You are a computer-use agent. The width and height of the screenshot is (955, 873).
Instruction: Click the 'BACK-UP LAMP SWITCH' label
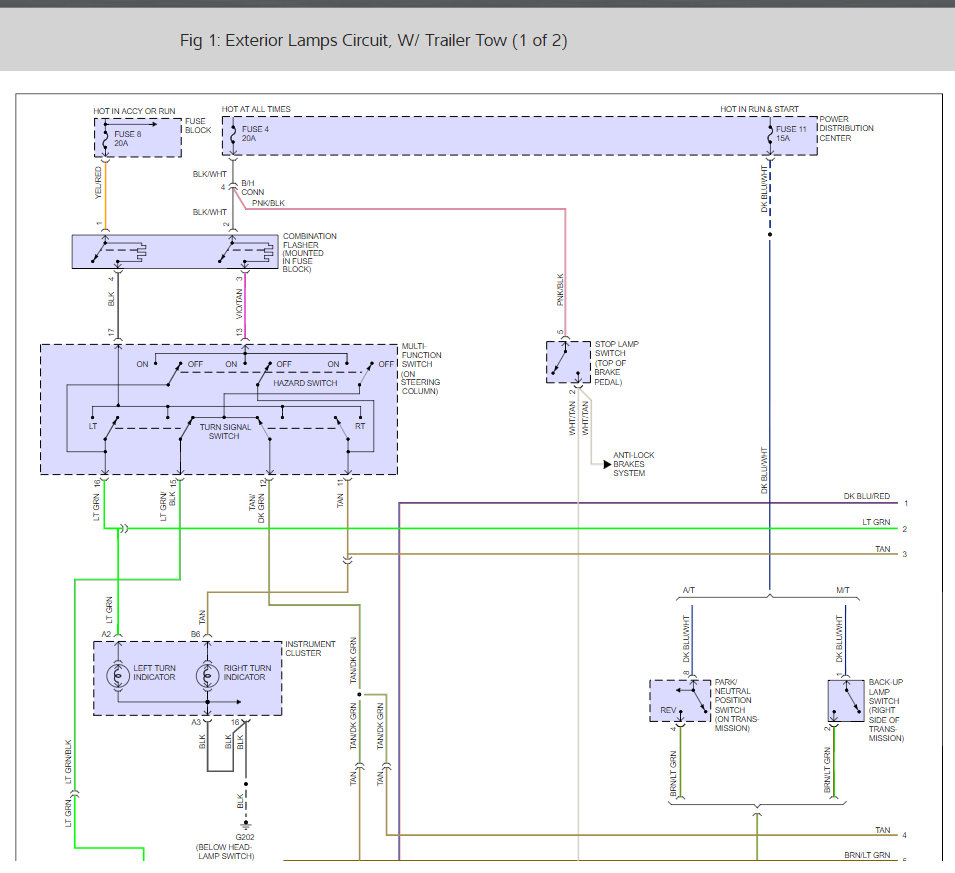[x=886, y=710]
